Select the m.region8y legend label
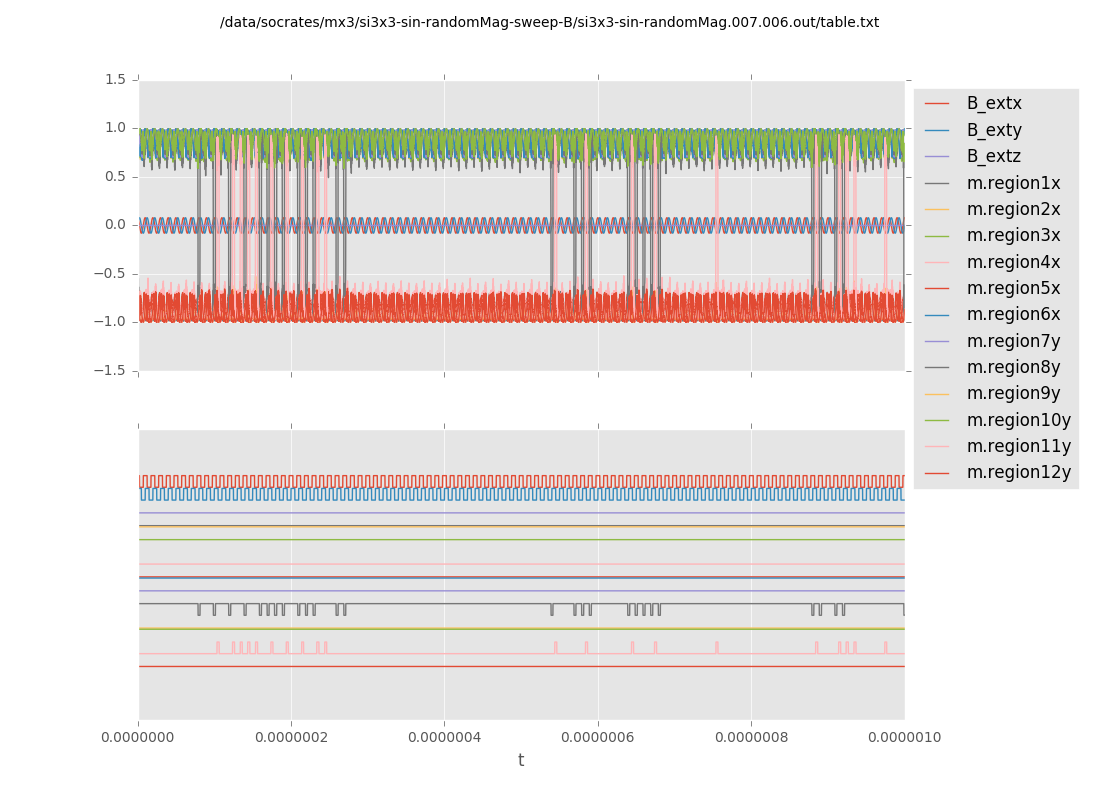1100x800 pixels. coord(1013,367)
